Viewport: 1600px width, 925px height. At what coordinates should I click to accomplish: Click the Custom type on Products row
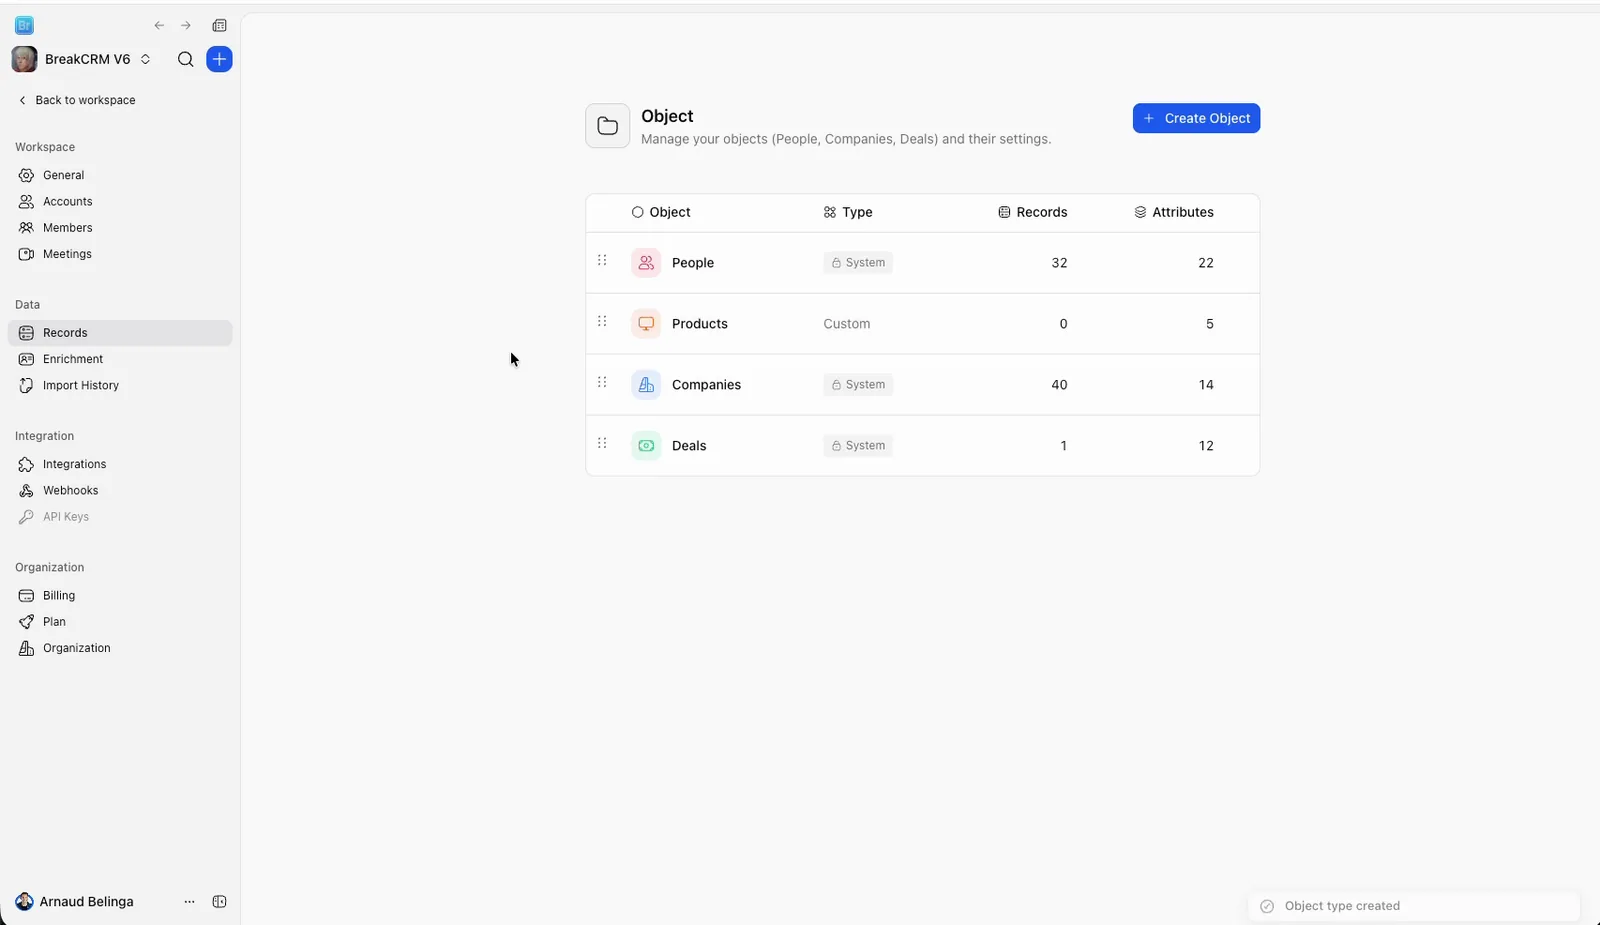point(847,324)
